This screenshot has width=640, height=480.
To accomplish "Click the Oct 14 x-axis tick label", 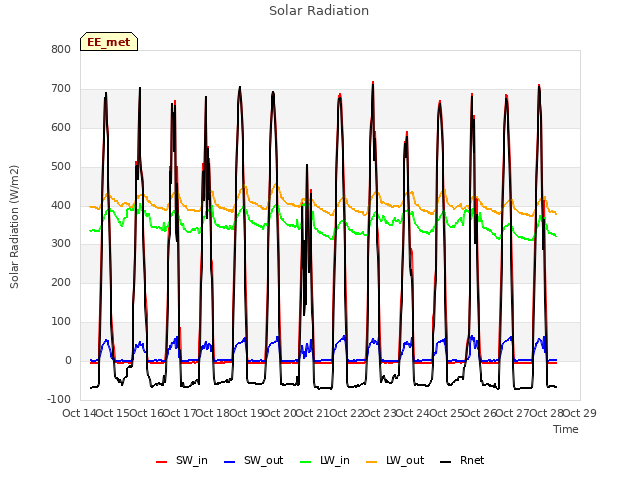I will click(79, 413).
